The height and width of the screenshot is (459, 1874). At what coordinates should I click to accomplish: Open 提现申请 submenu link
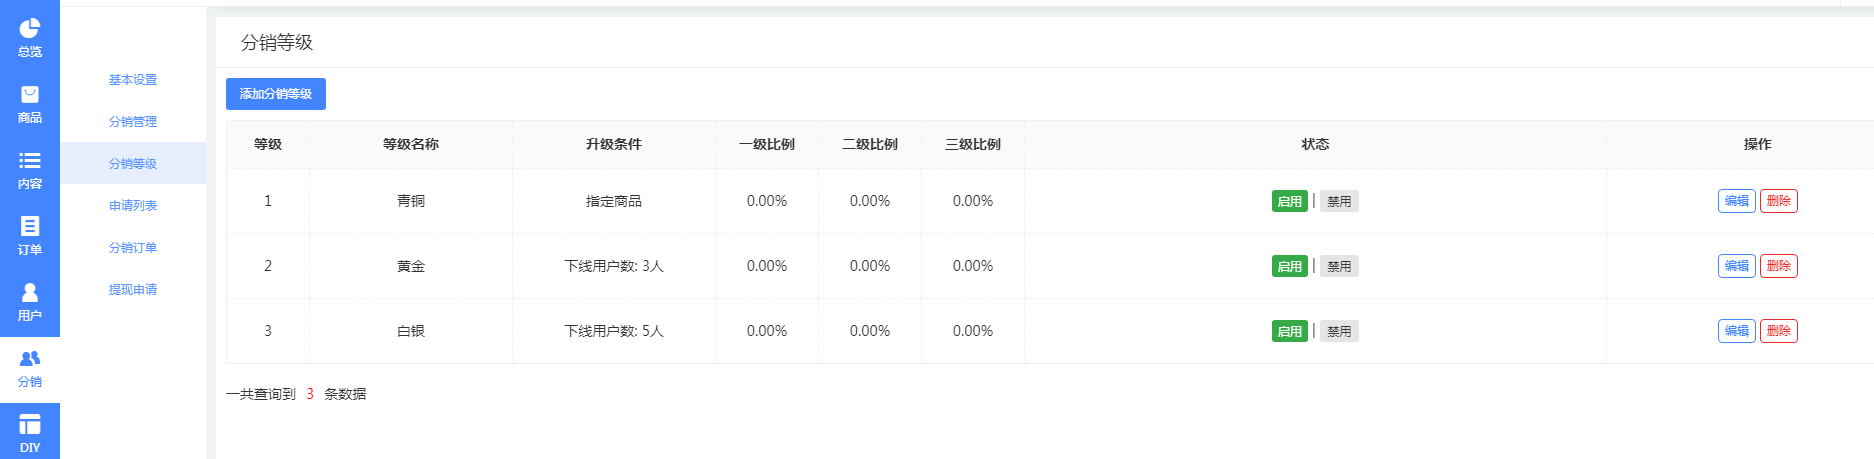click(133, 290)
